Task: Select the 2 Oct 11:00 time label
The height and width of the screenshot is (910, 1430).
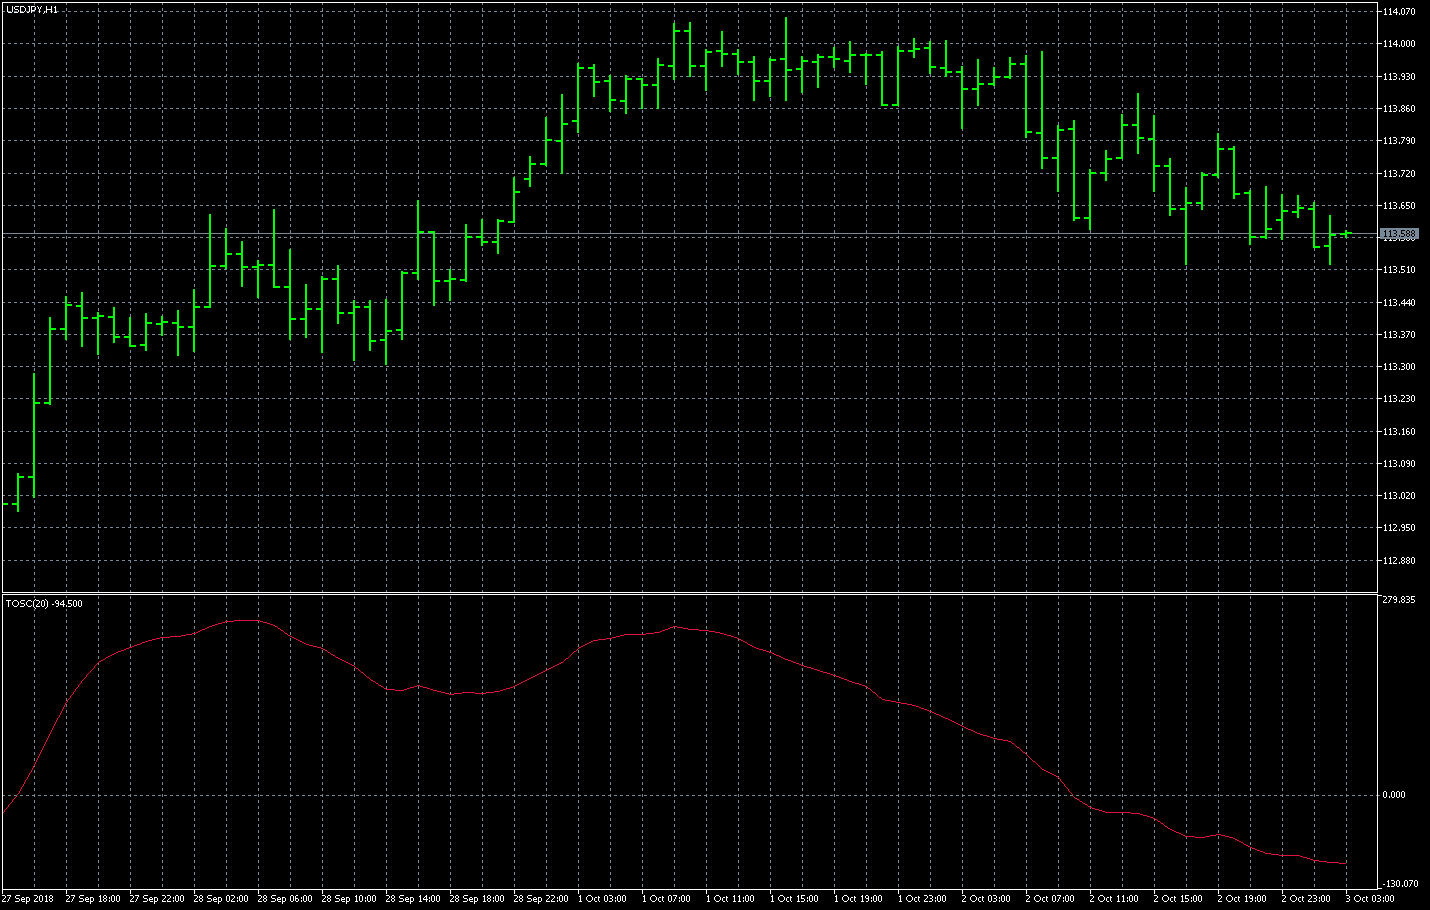Action: pos(1114,899)
